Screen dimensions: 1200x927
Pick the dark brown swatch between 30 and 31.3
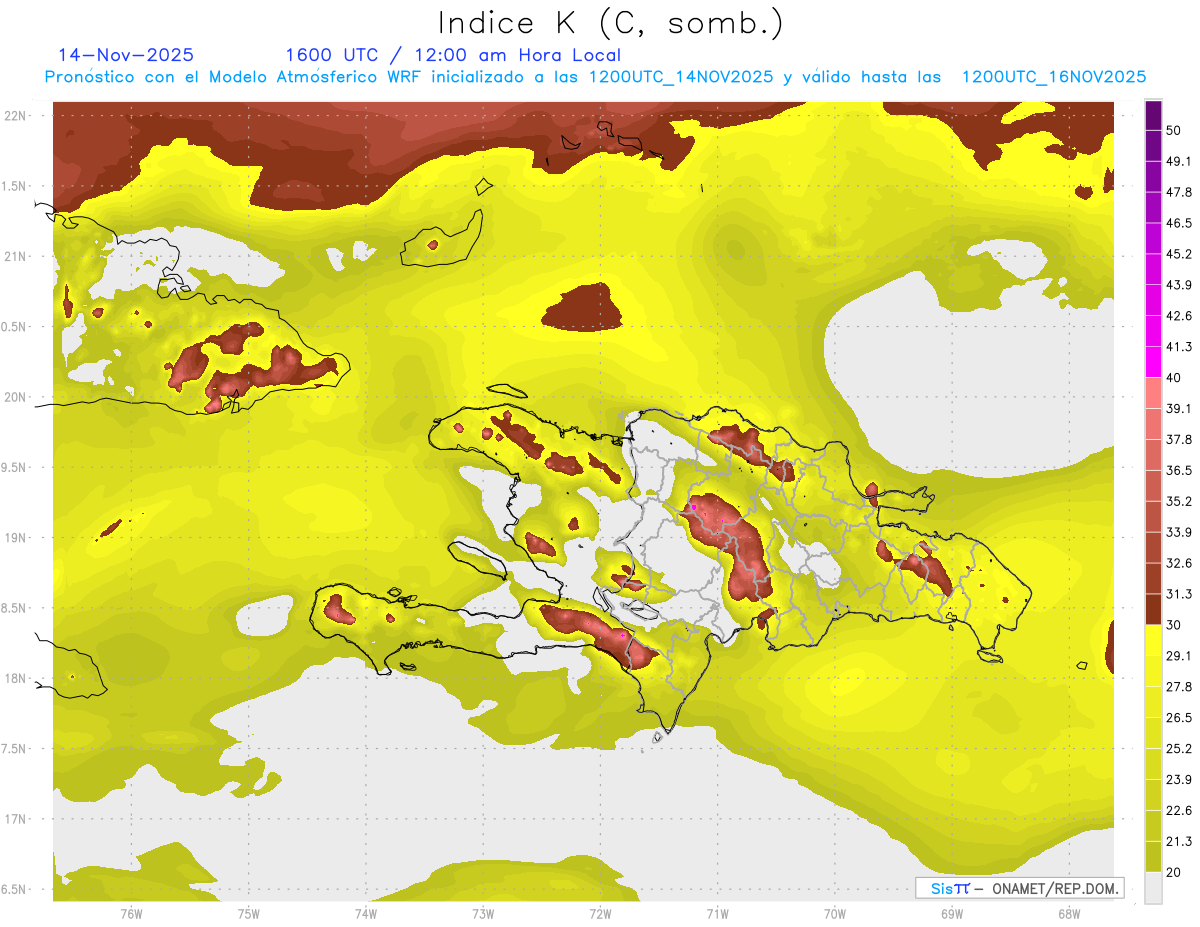[1153, 609]
